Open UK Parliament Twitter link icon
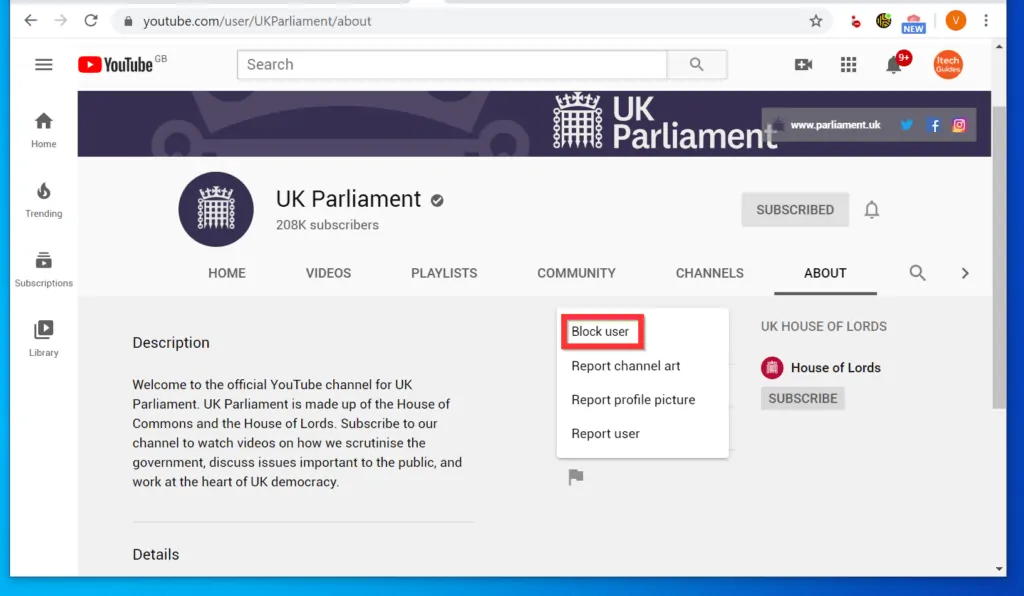Image resolution: width=1024 pixels, height=596 pixels. point(906,125)
